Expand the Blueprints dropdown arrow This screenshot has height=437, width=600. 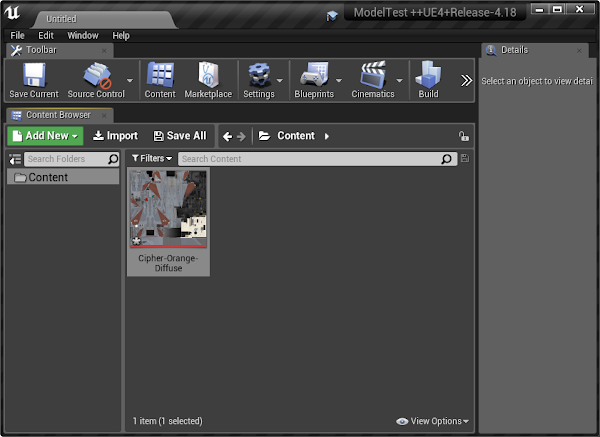tap(339, 80)
